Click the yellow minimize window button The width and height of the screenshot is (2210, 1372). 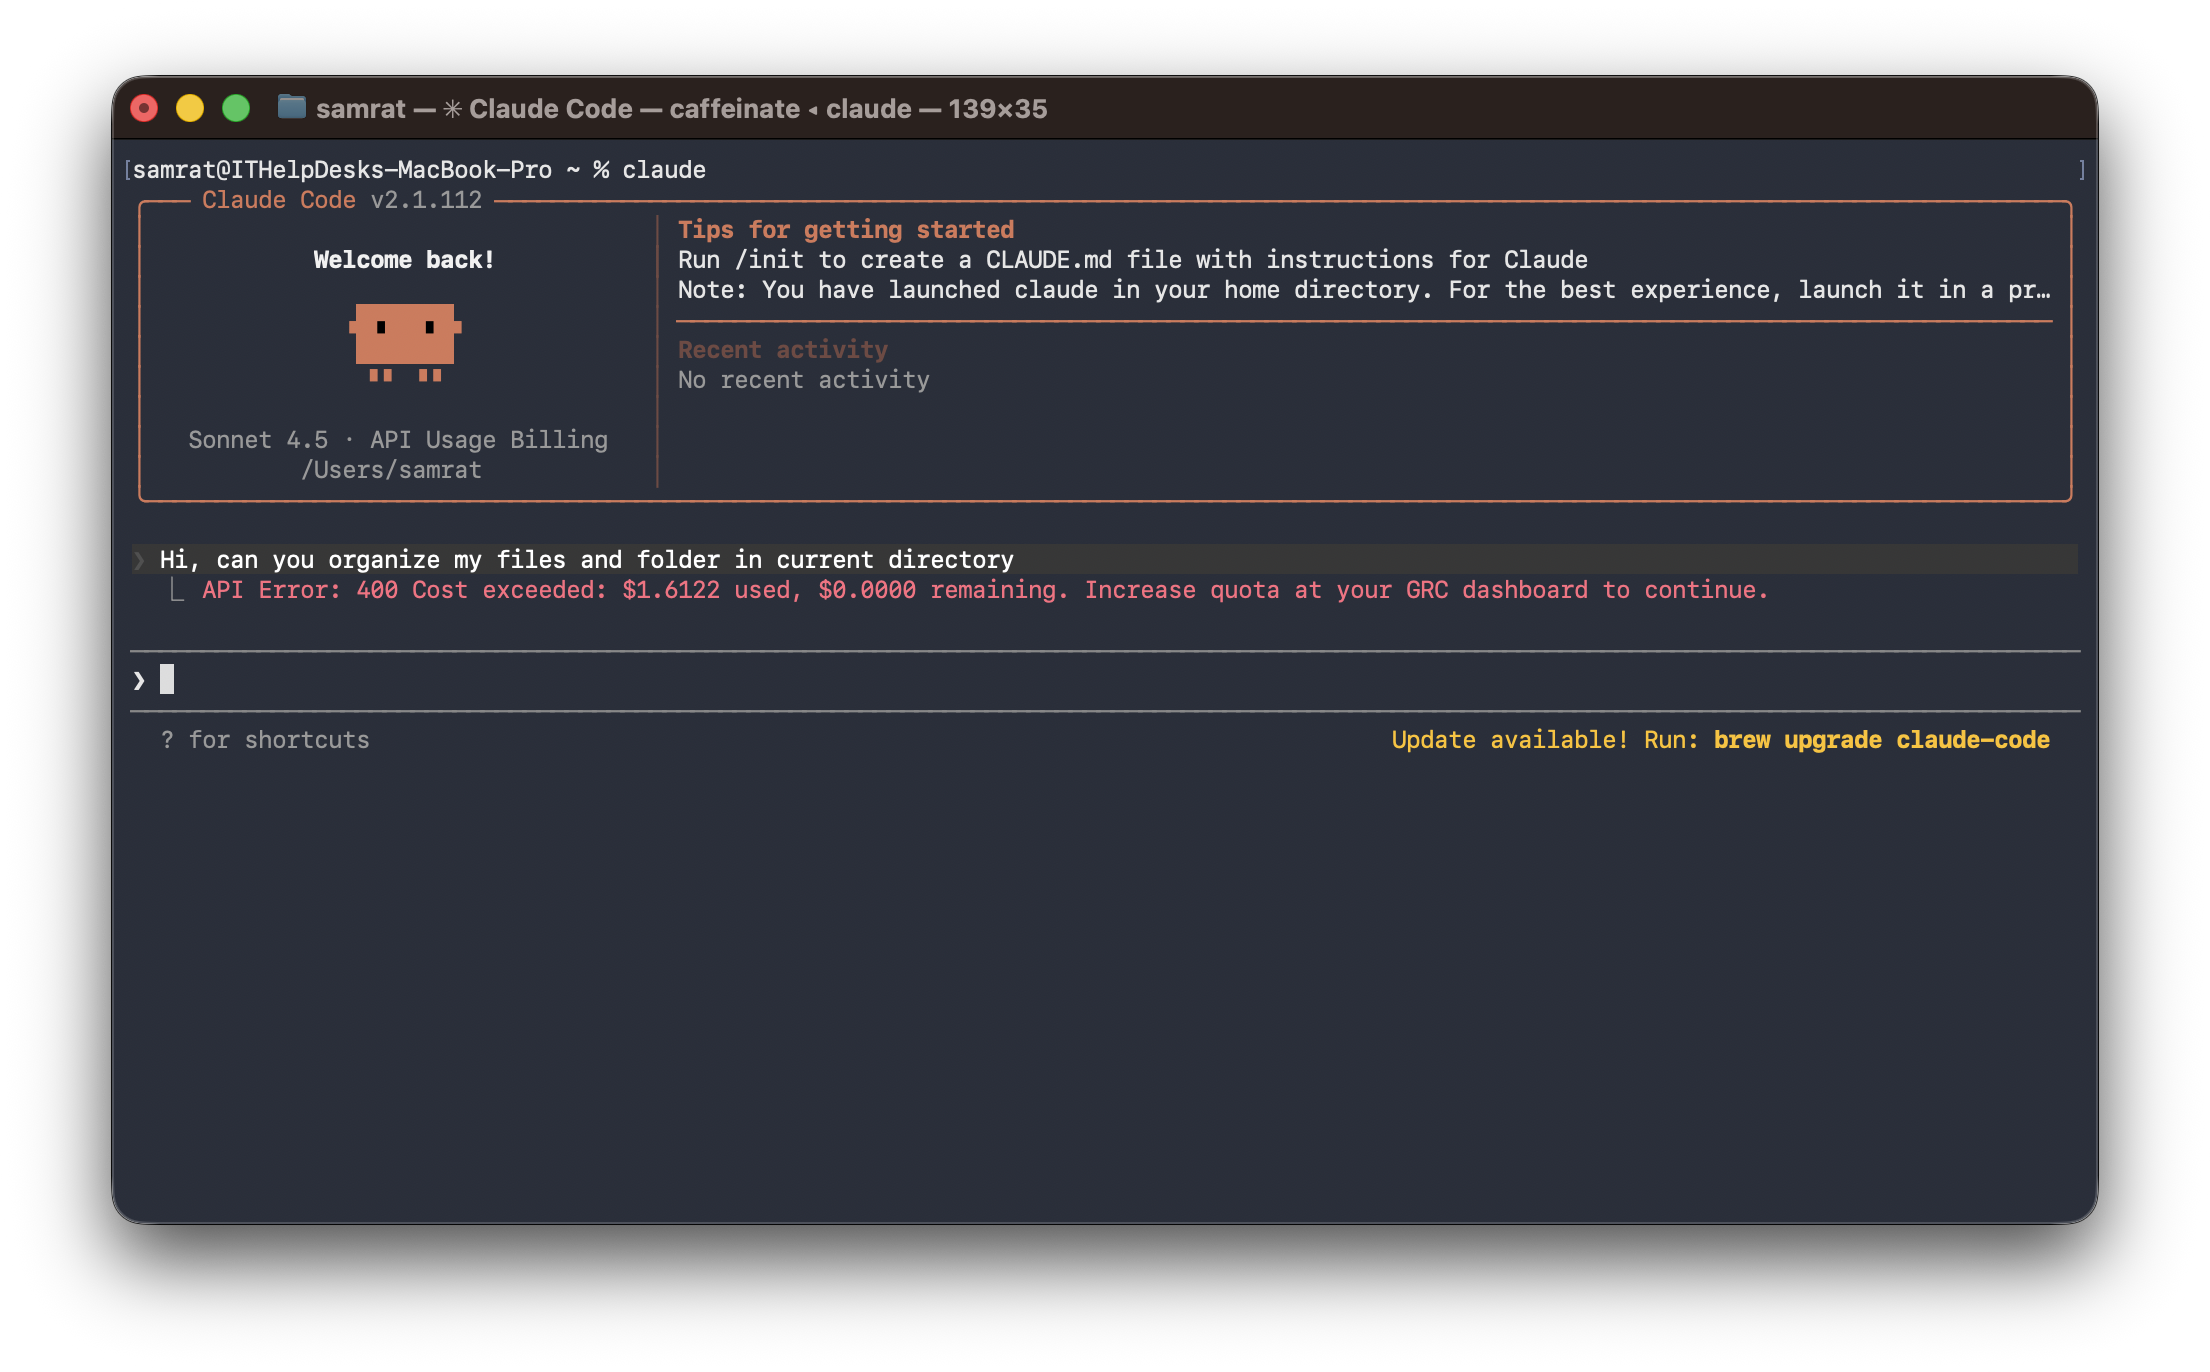pyautogui.click(x=190, y=108)
